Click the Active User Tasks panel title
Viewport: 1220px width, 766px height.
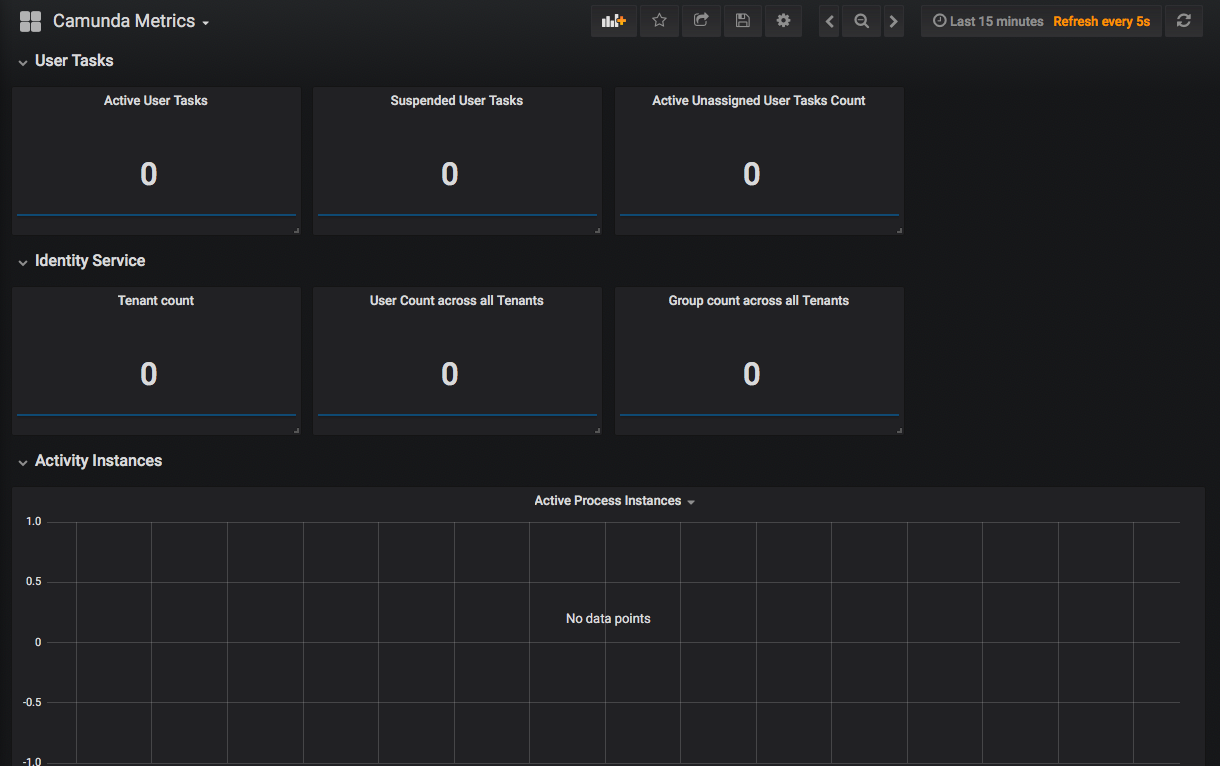coord(156,100)
